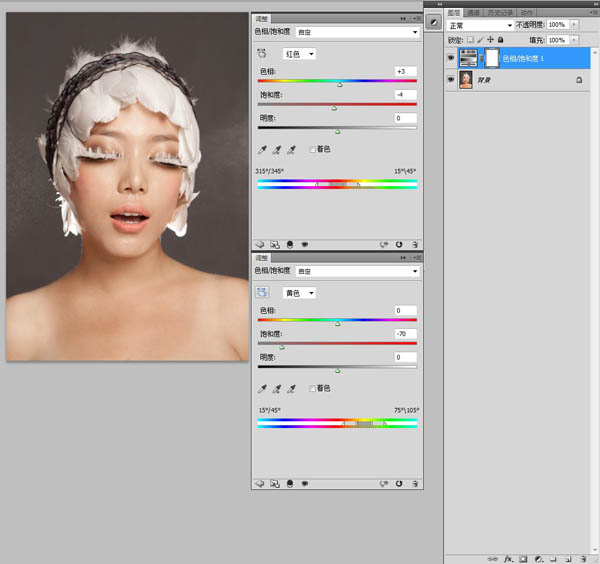
Task: Click the adjustments icon left of the Layers panel
Action: point(433,21)
